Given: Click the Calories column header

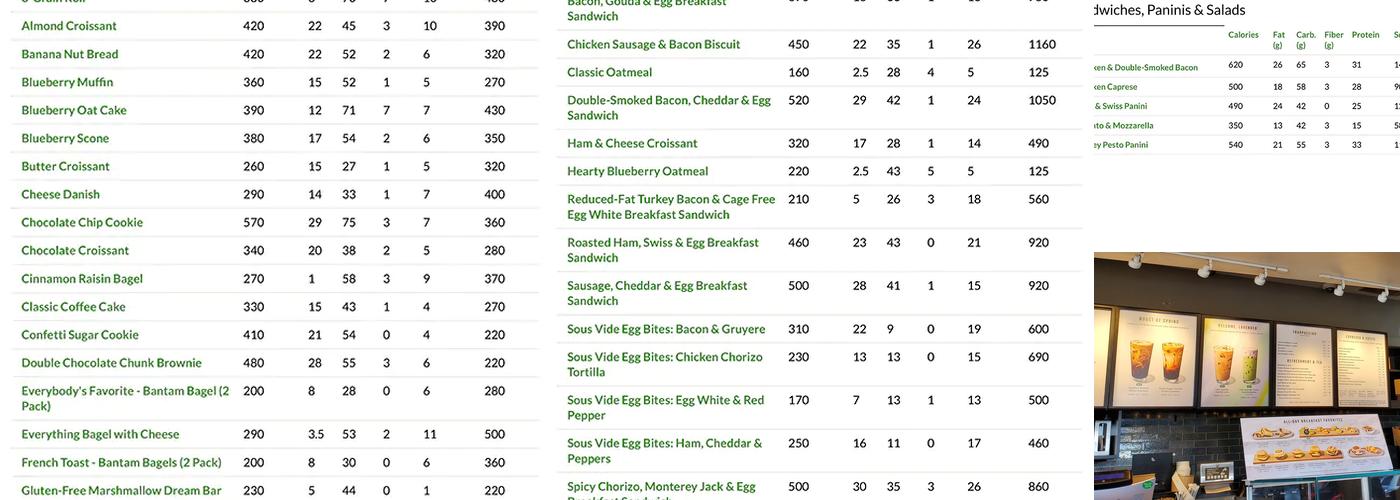Looking at the screenshot, I should click(x=1243, y=35).
